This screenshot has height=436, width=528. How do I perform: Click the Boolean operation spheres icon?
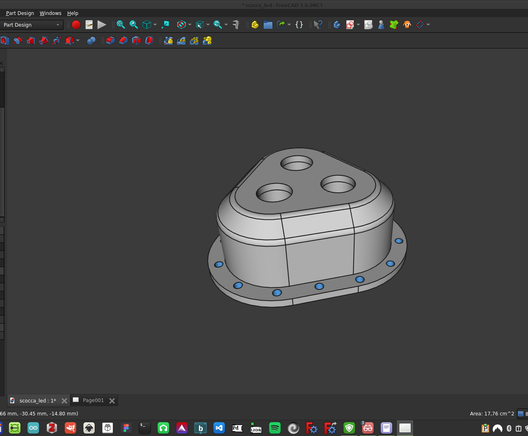point(91,41)
